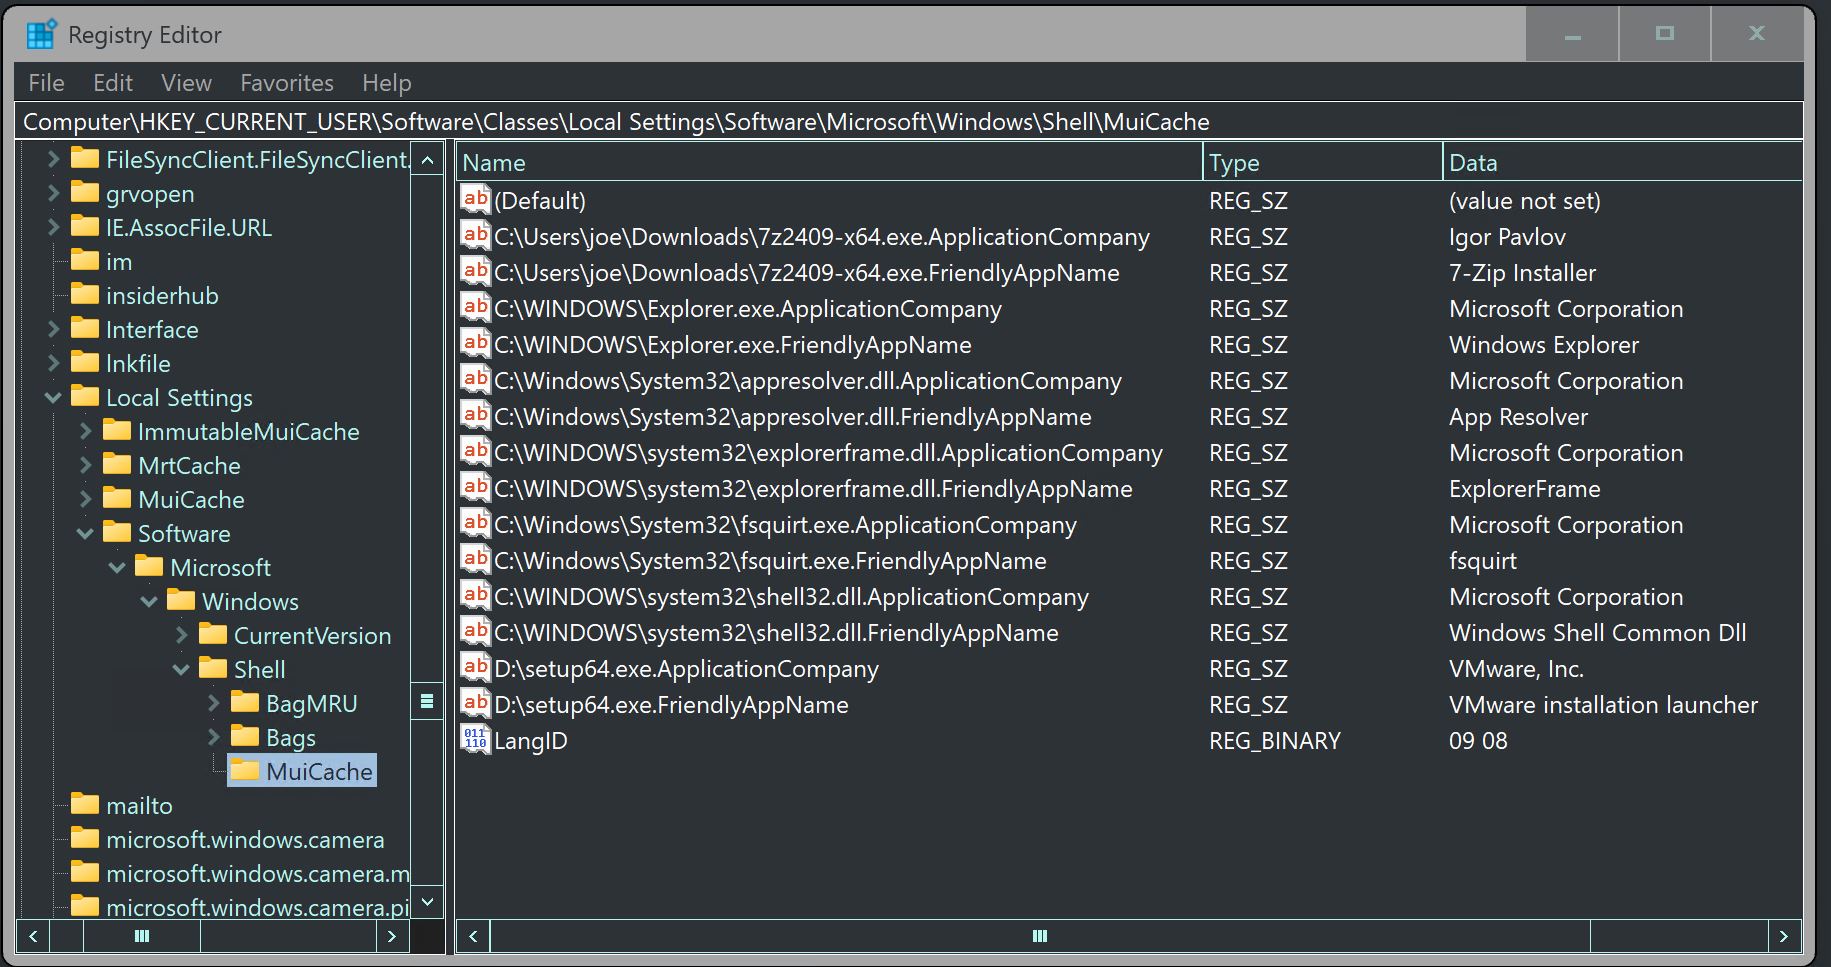Open the Edit menu
The image size is (1831, 967).
113,83
